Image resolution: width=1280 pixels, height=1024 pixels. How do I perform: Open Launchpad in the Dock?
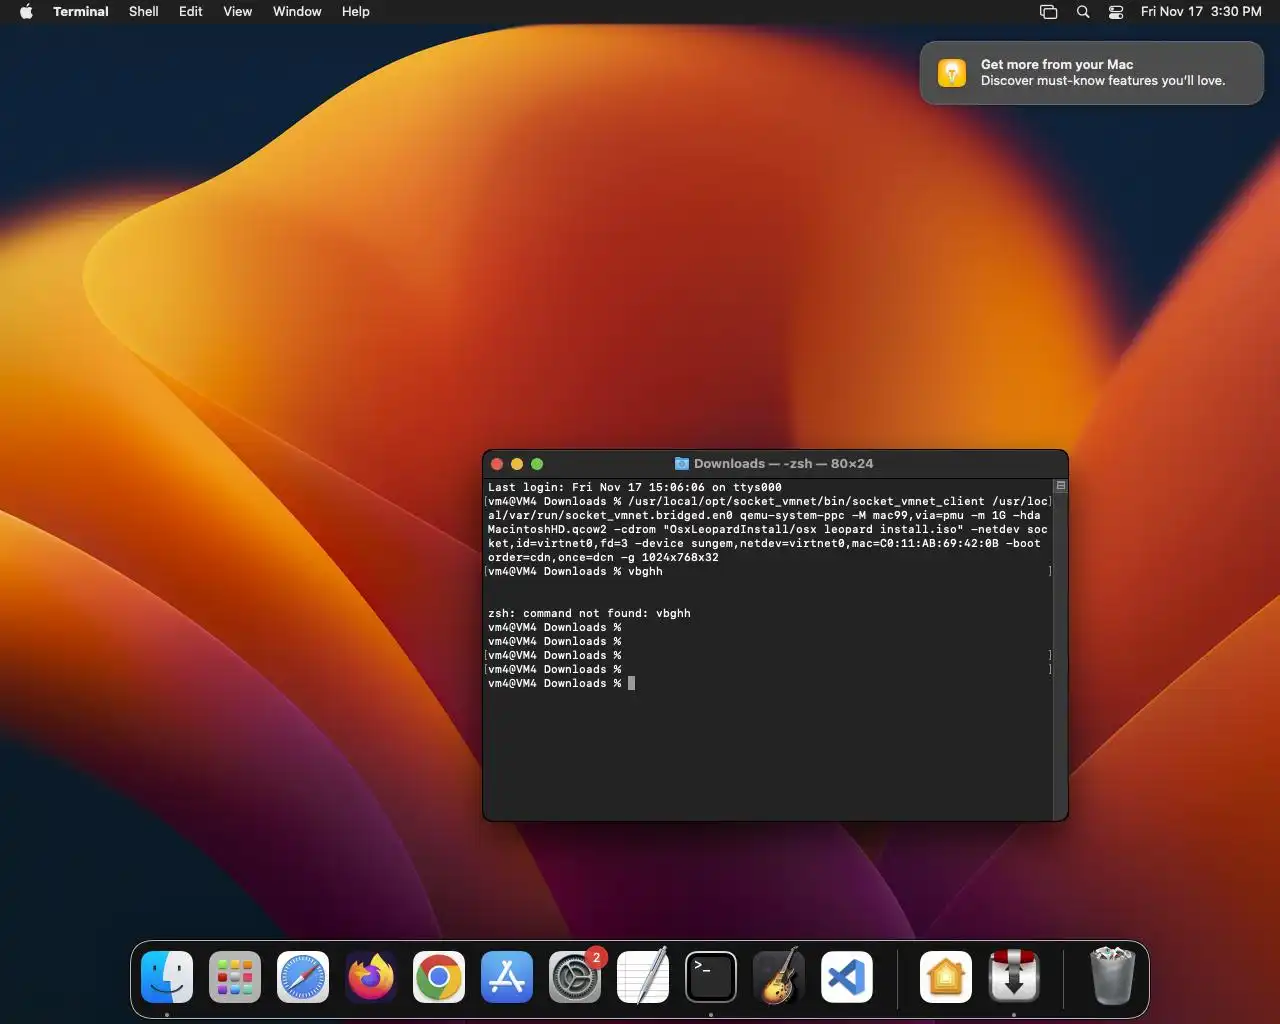coord(235,977)
